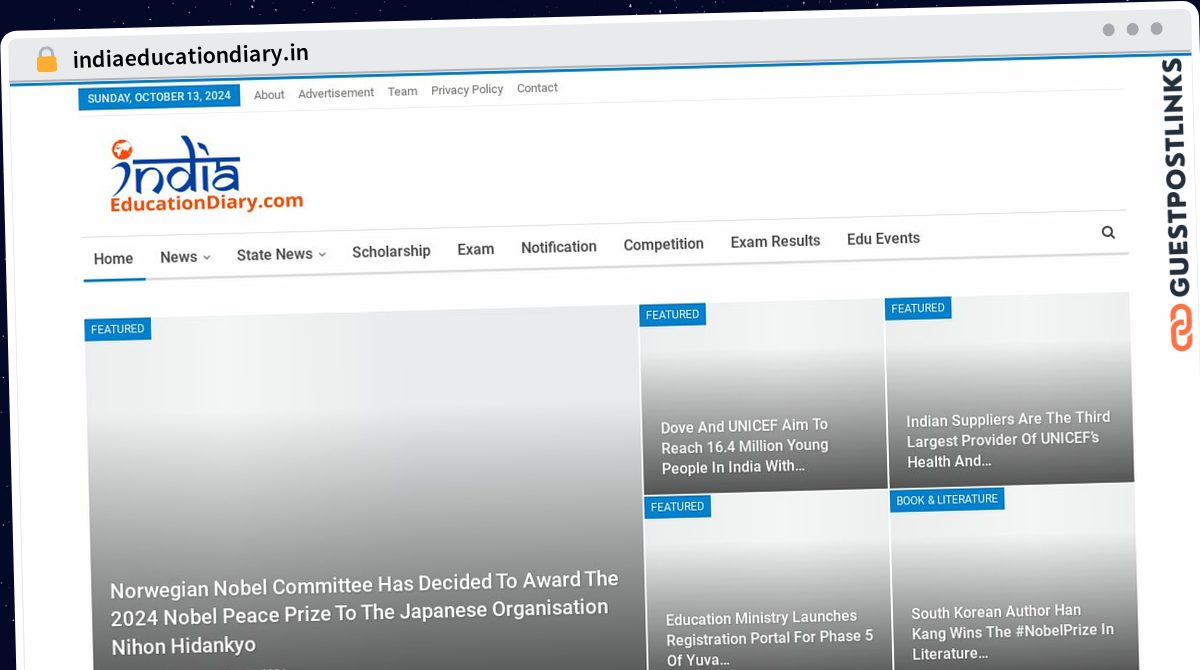1200x670 pixels.
Task: Open the Notification section
Action: point(559,247)
